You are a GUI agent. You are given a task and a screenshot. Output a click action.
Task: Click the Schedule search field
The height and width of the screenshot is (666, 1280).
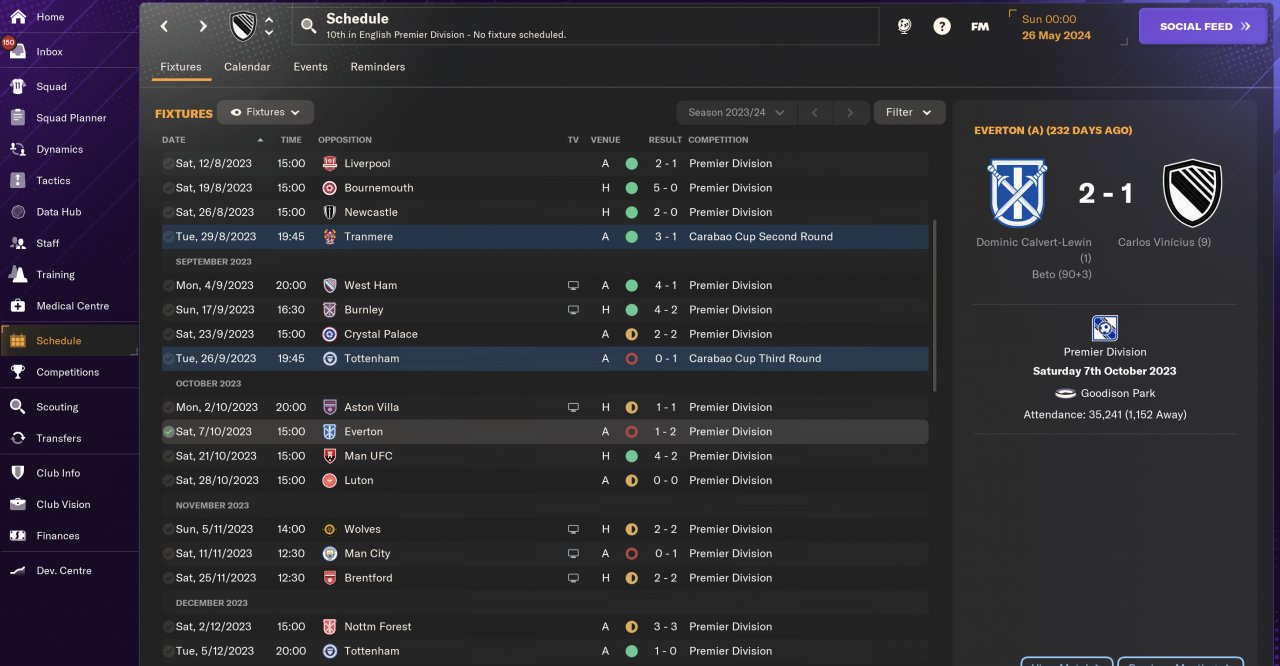(x=585, y=26)
